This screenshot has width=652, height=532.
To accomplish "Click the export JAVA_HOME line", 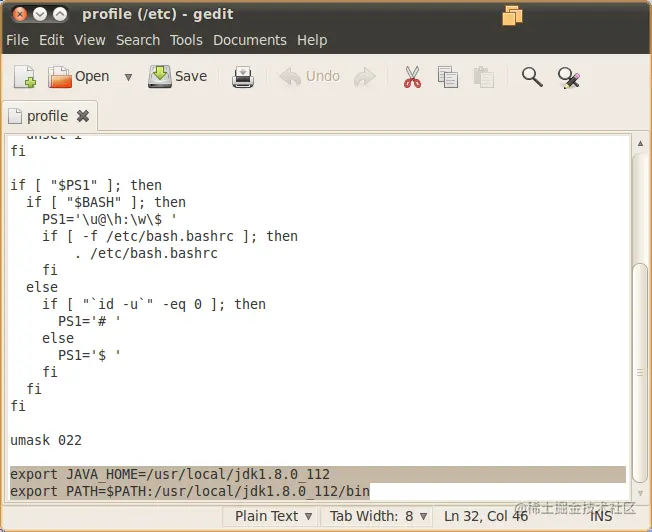I will click(170, 474).
